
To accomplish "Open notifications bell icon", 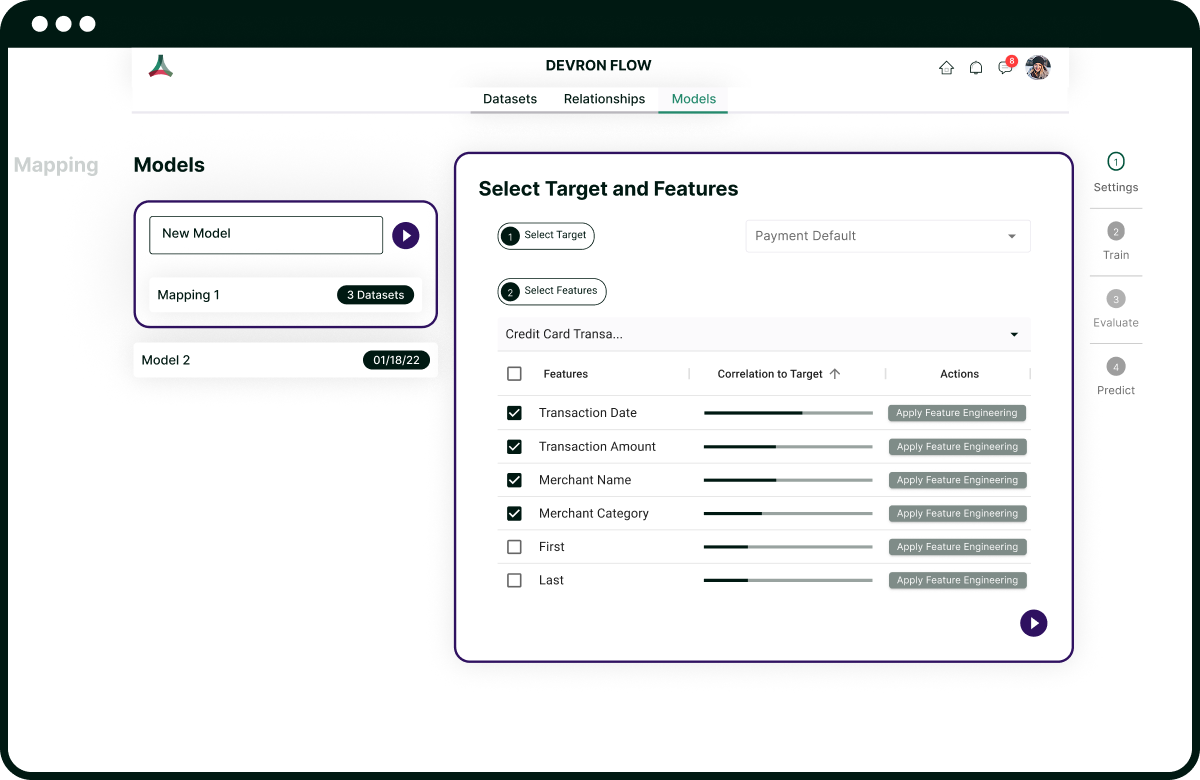I will (x=976, y=68).
